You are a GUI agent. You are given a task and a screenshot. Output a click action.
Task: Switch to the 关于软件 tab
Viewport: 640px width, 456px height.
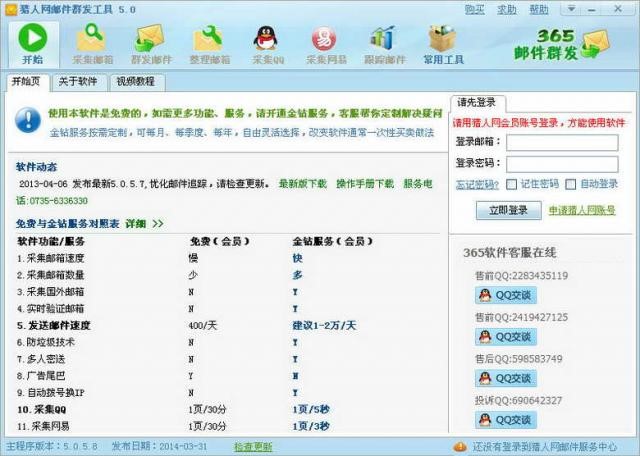[78, 82]
